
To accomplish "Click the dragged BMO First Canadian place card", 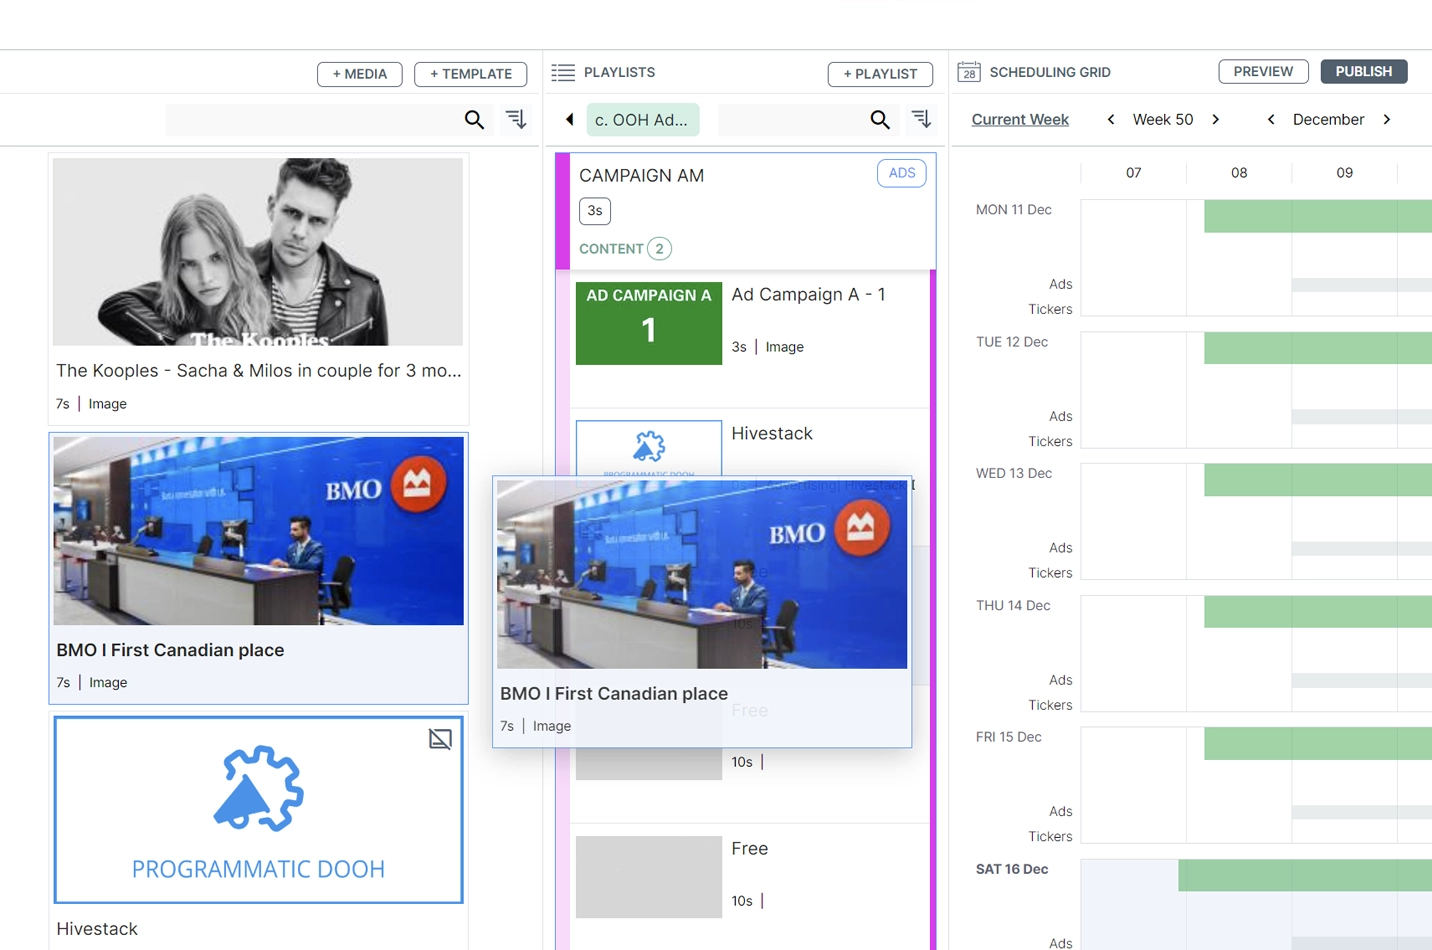I will [x=702, y=612].
